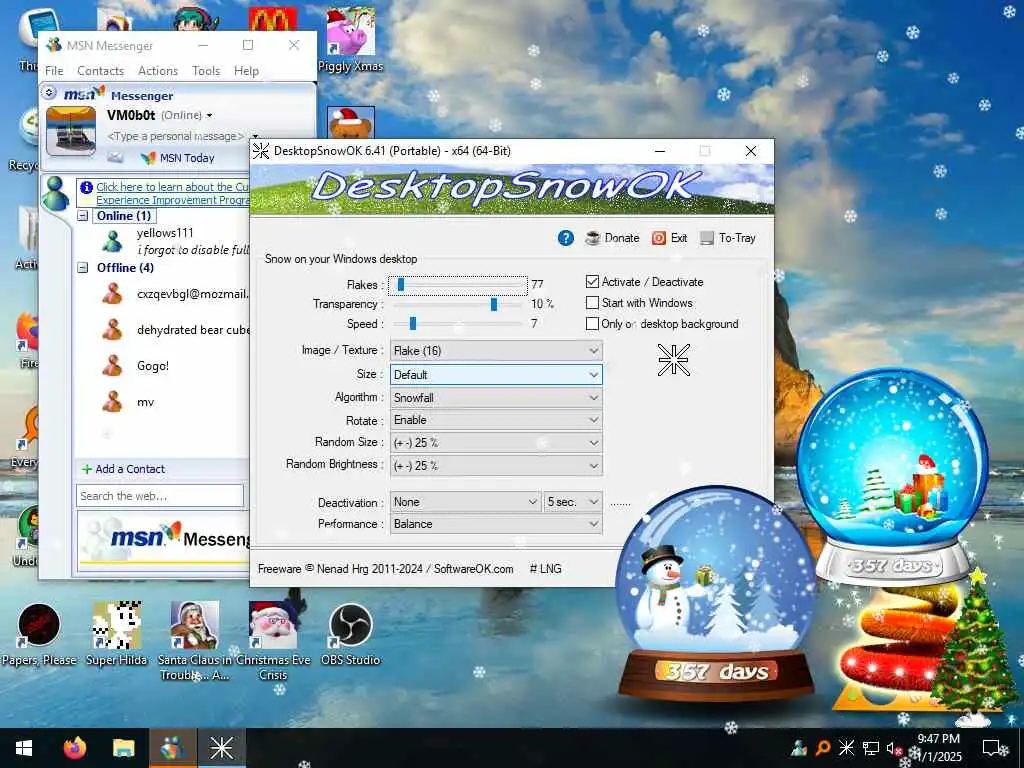The image size is (1024, 768).
Task: Click Add a Contact in Messenger
Action: click(123, 469)
